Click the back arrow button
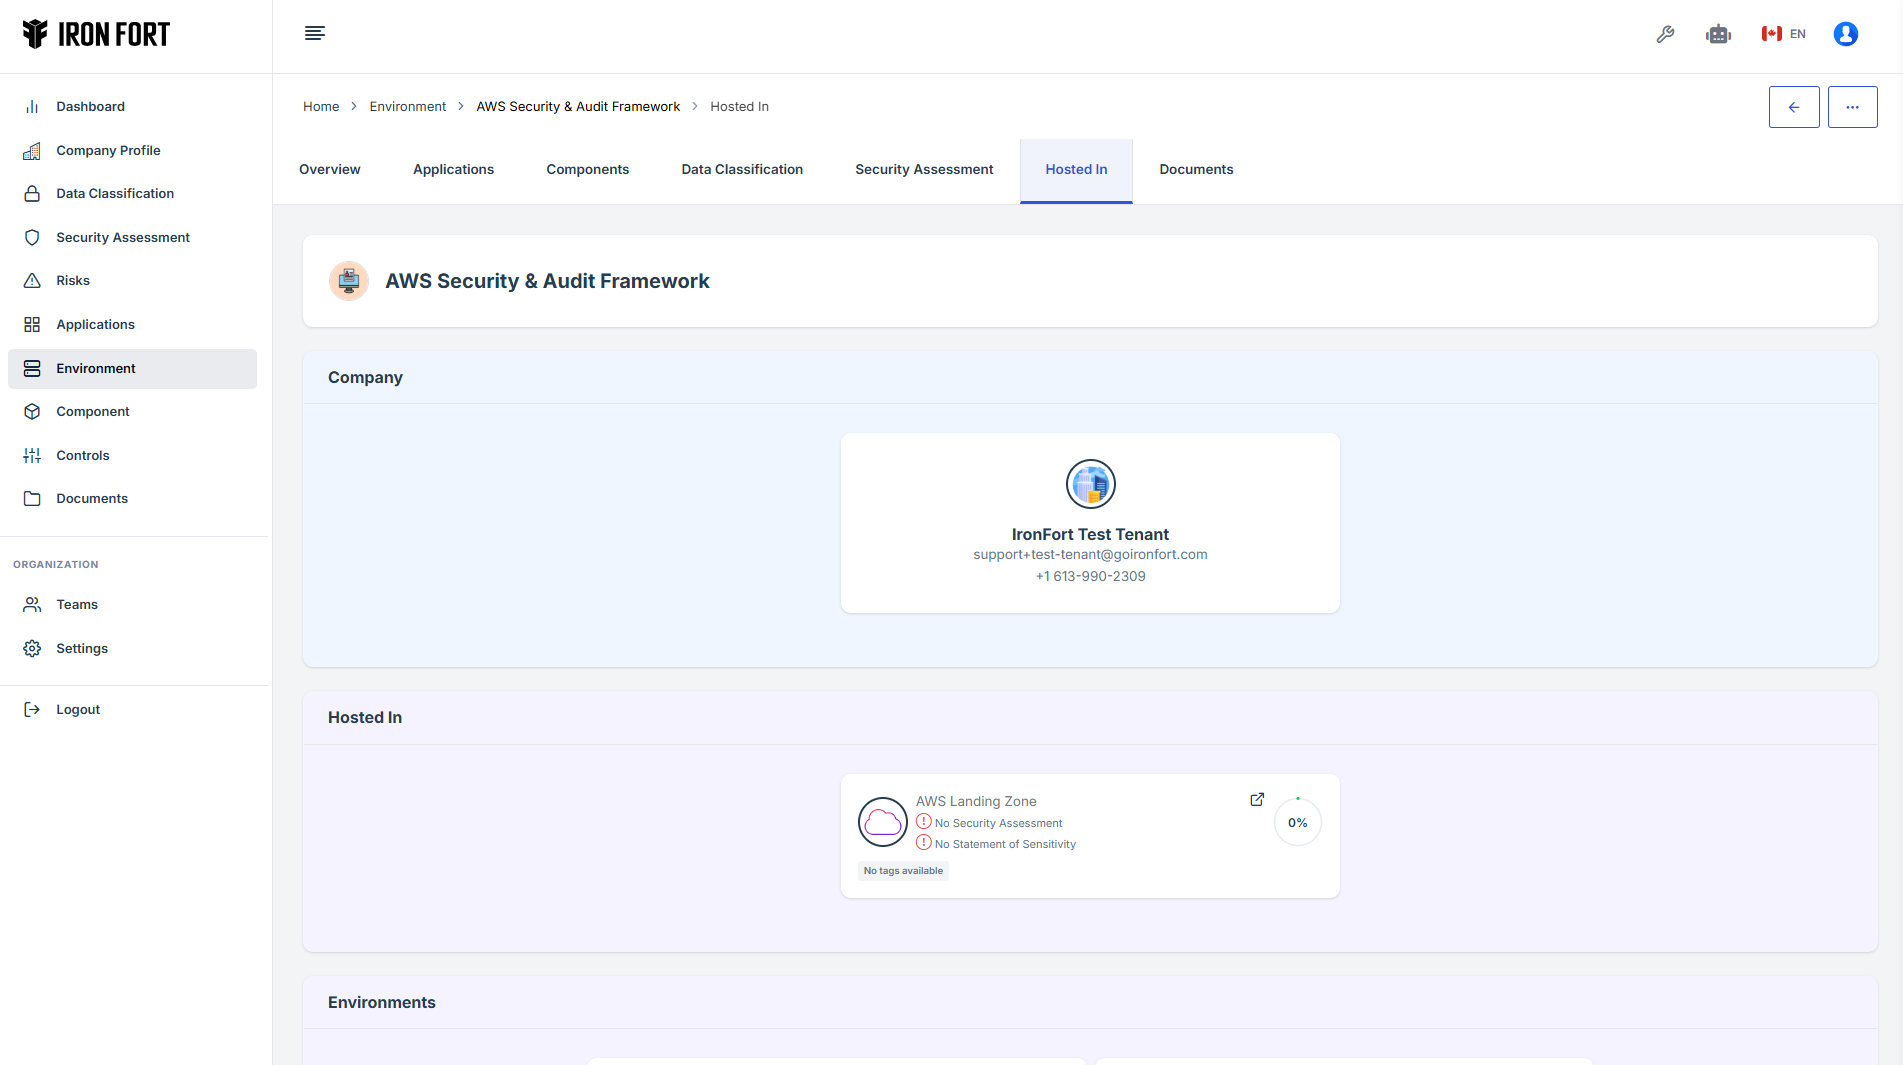The image size is (1903, 1065). (x=1793, y=107)
